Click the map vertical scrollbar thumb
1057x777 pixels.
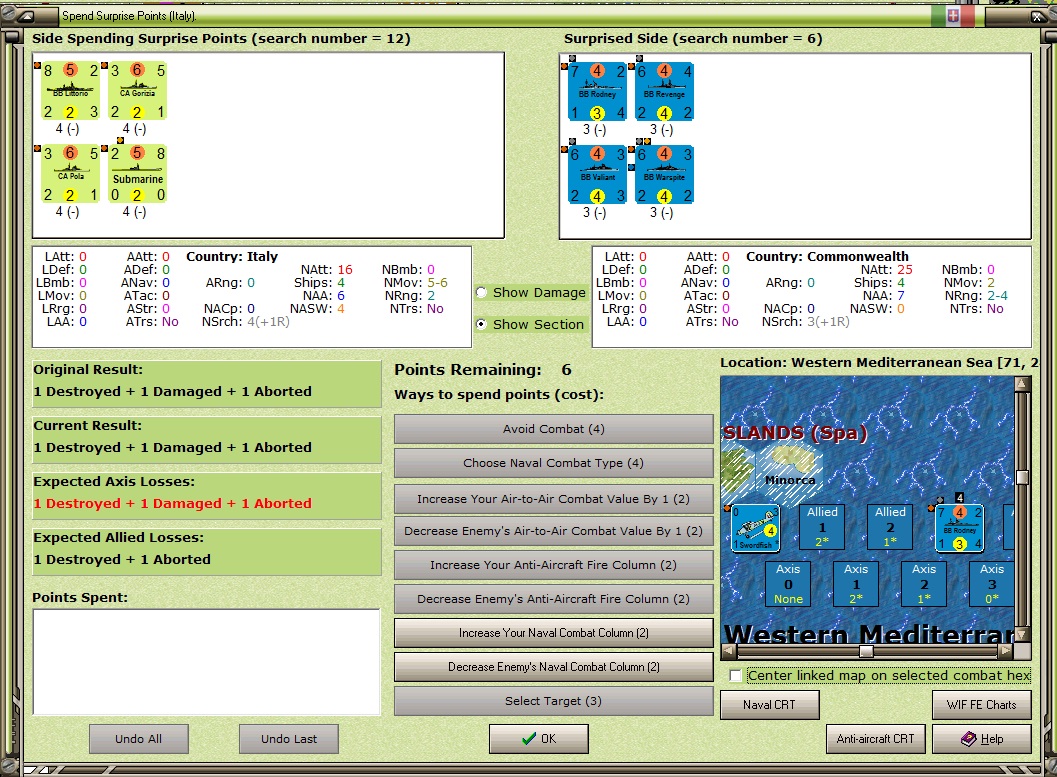(x=1023, y=477)
